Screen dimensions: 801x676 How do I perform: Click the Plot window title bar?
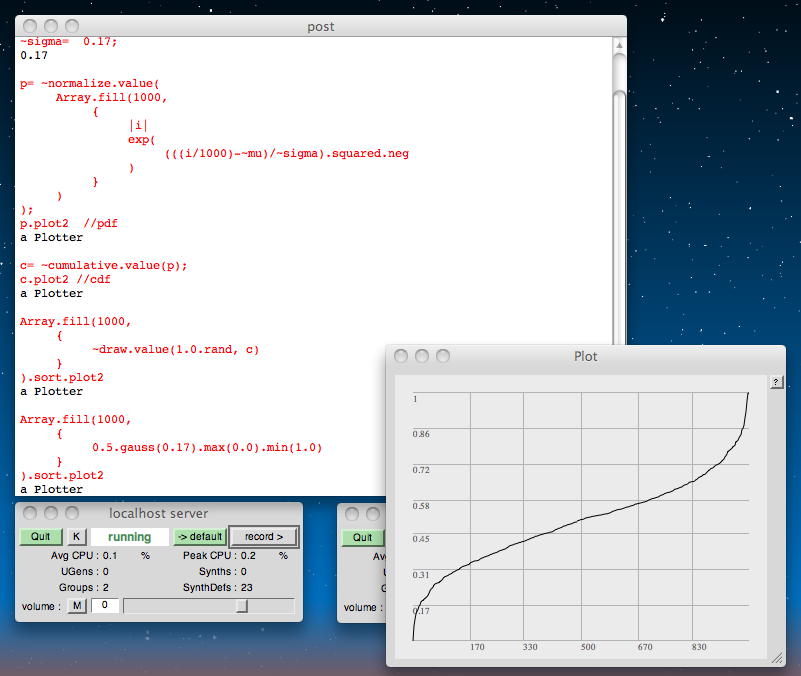[585, 356]
